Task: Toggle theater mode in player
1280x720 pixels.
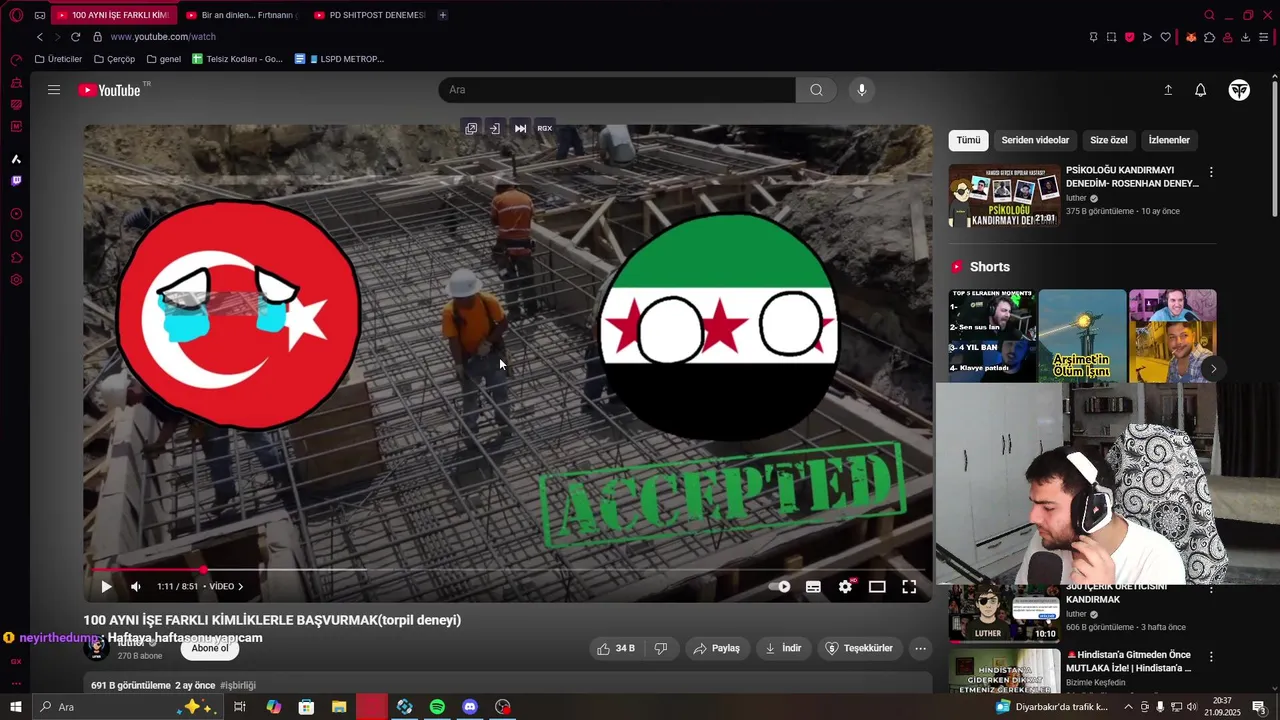Action: coord(877,587)
